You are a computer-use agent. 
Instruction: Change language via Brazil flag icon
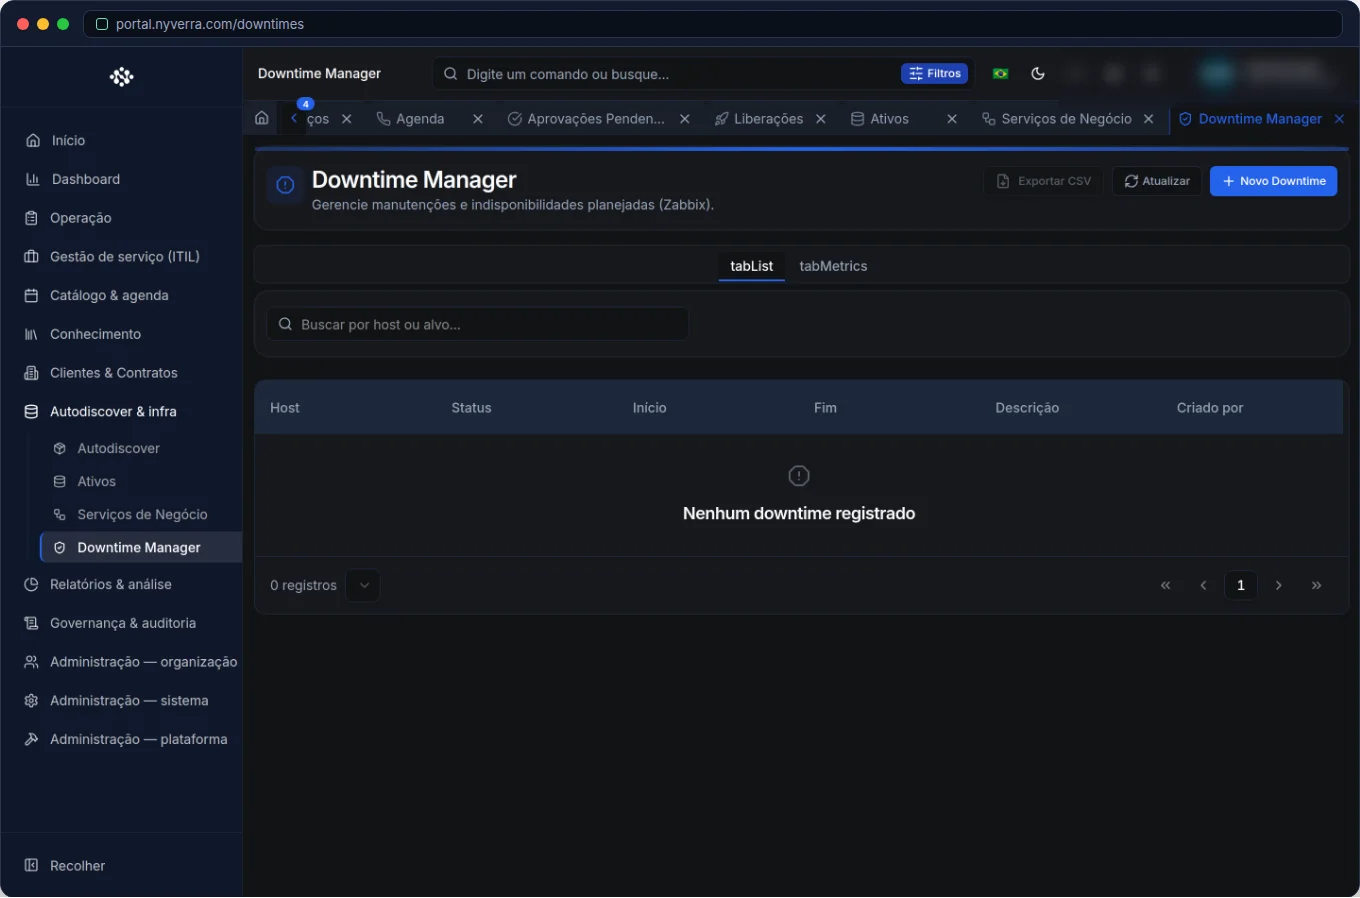coord(1000,73)
